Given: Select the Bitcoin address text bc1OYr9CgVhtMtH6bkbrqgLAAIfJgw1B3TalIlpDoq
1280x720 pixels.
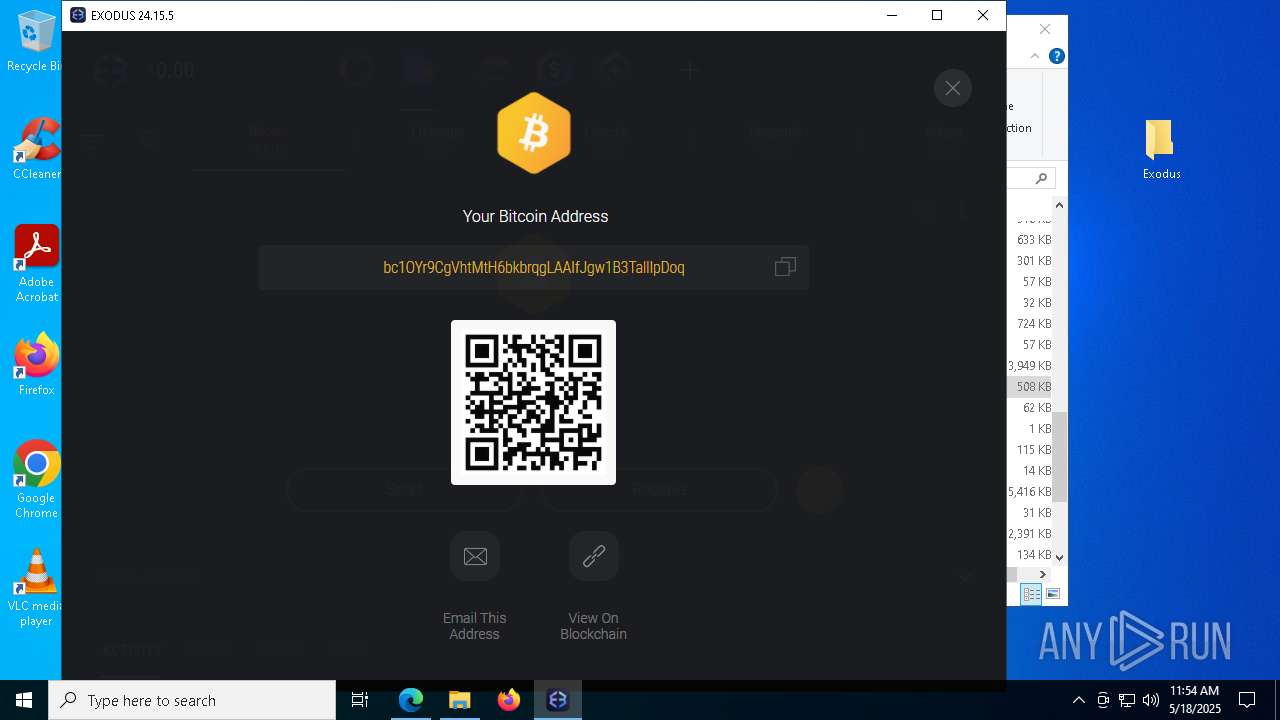Looking at the screenshot, I should [x=534, y=267].
